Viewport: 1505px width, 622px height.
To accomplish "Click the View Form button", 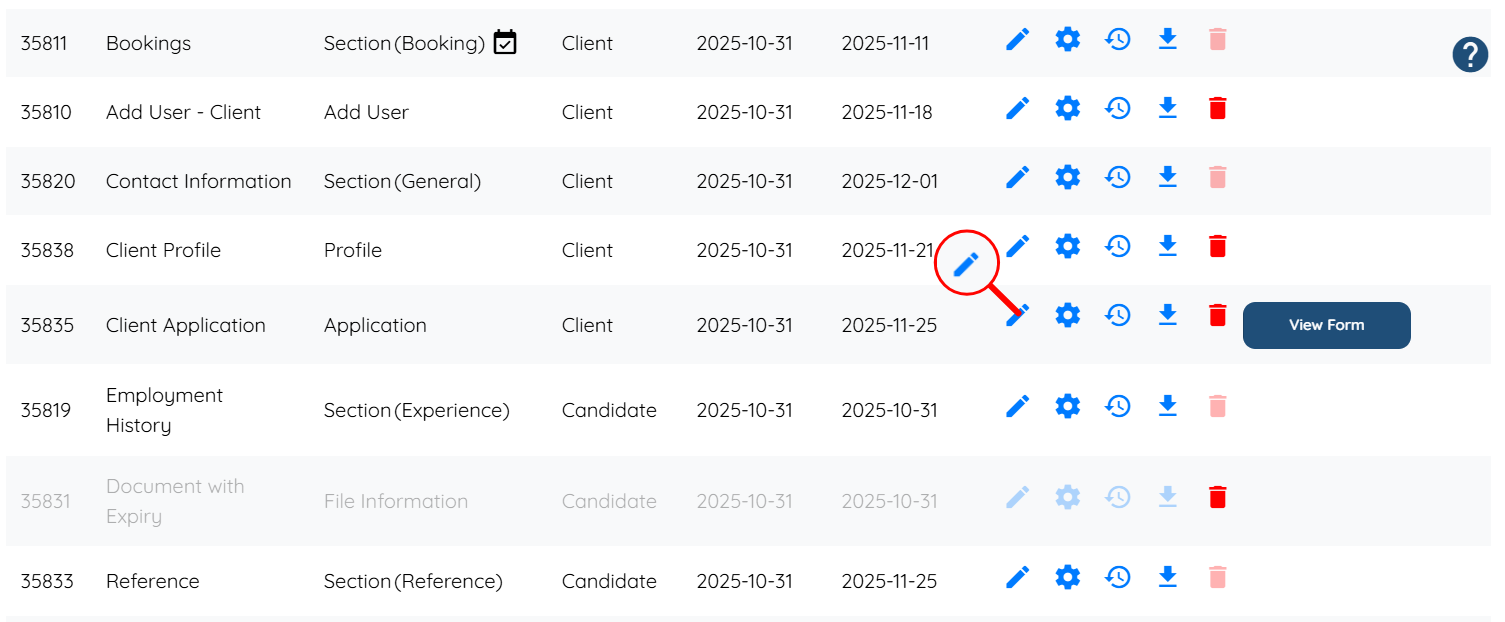I will [1326, 325].
